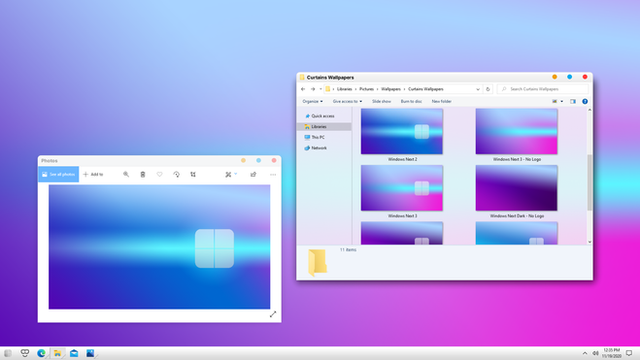Viewport: 640px width, 360px height.
Task: Open the Start button on taskbar
Action: point(8,353)
